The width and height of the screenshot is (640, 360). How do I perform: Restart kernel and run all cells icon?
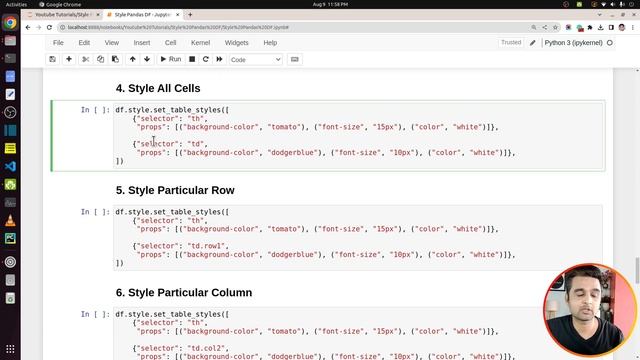[220, 59]
